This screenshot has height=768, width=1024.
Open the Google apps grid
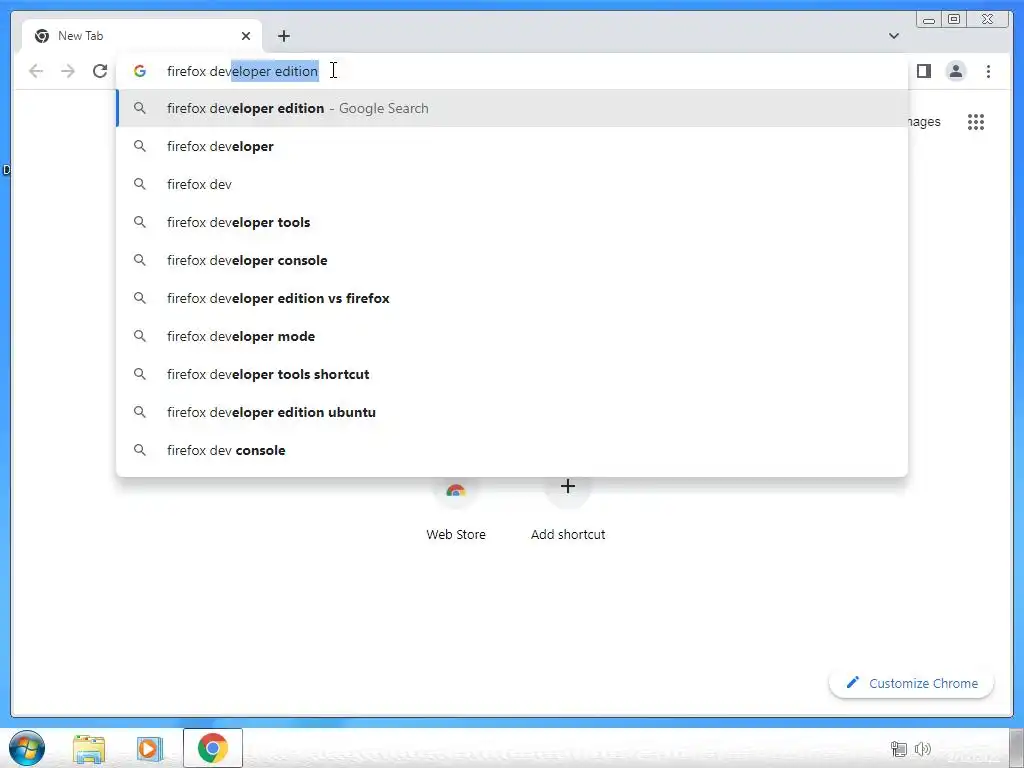pos(976,122)
